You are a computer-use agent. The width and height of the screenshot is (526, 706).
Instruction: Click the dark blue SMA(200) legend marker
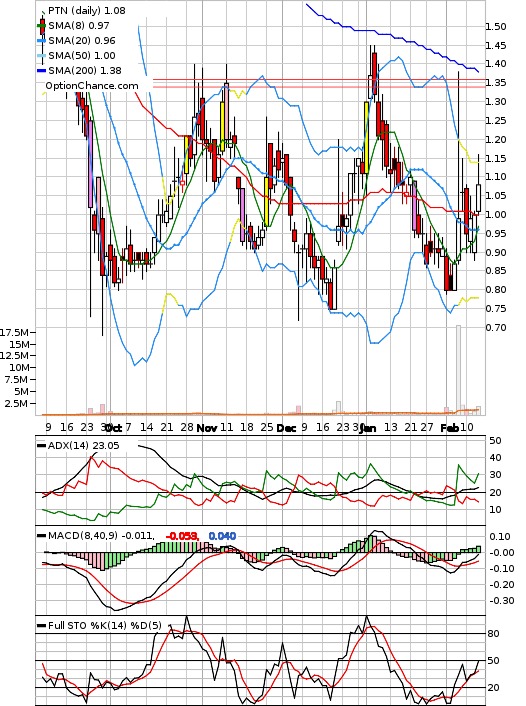coord(42,71)
